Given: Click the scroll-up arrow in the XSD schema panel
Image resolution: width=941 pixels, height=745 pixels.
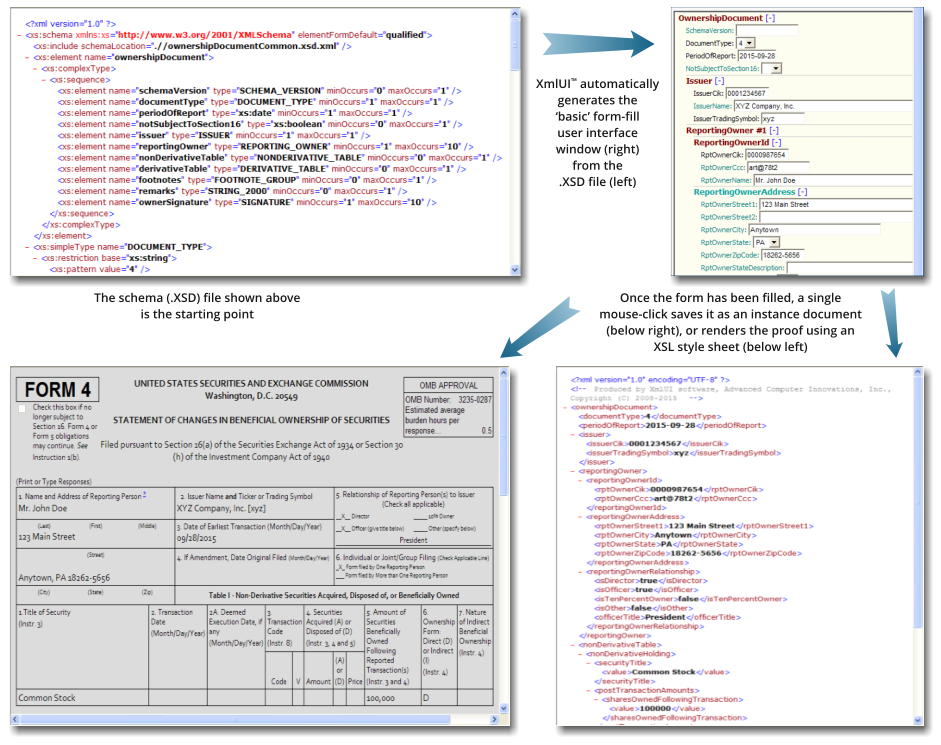Looking at the screenshot, I should click(514, 13).
